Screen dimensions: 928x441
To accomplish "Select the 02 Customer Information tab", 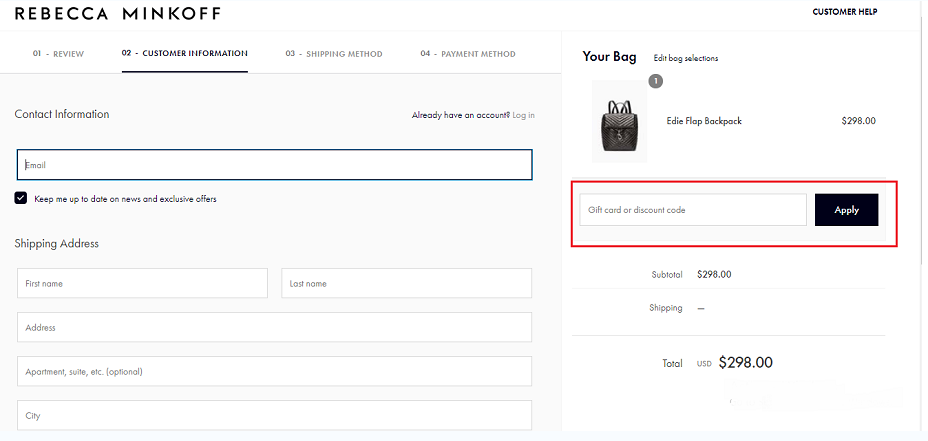I will click(185, 53).
